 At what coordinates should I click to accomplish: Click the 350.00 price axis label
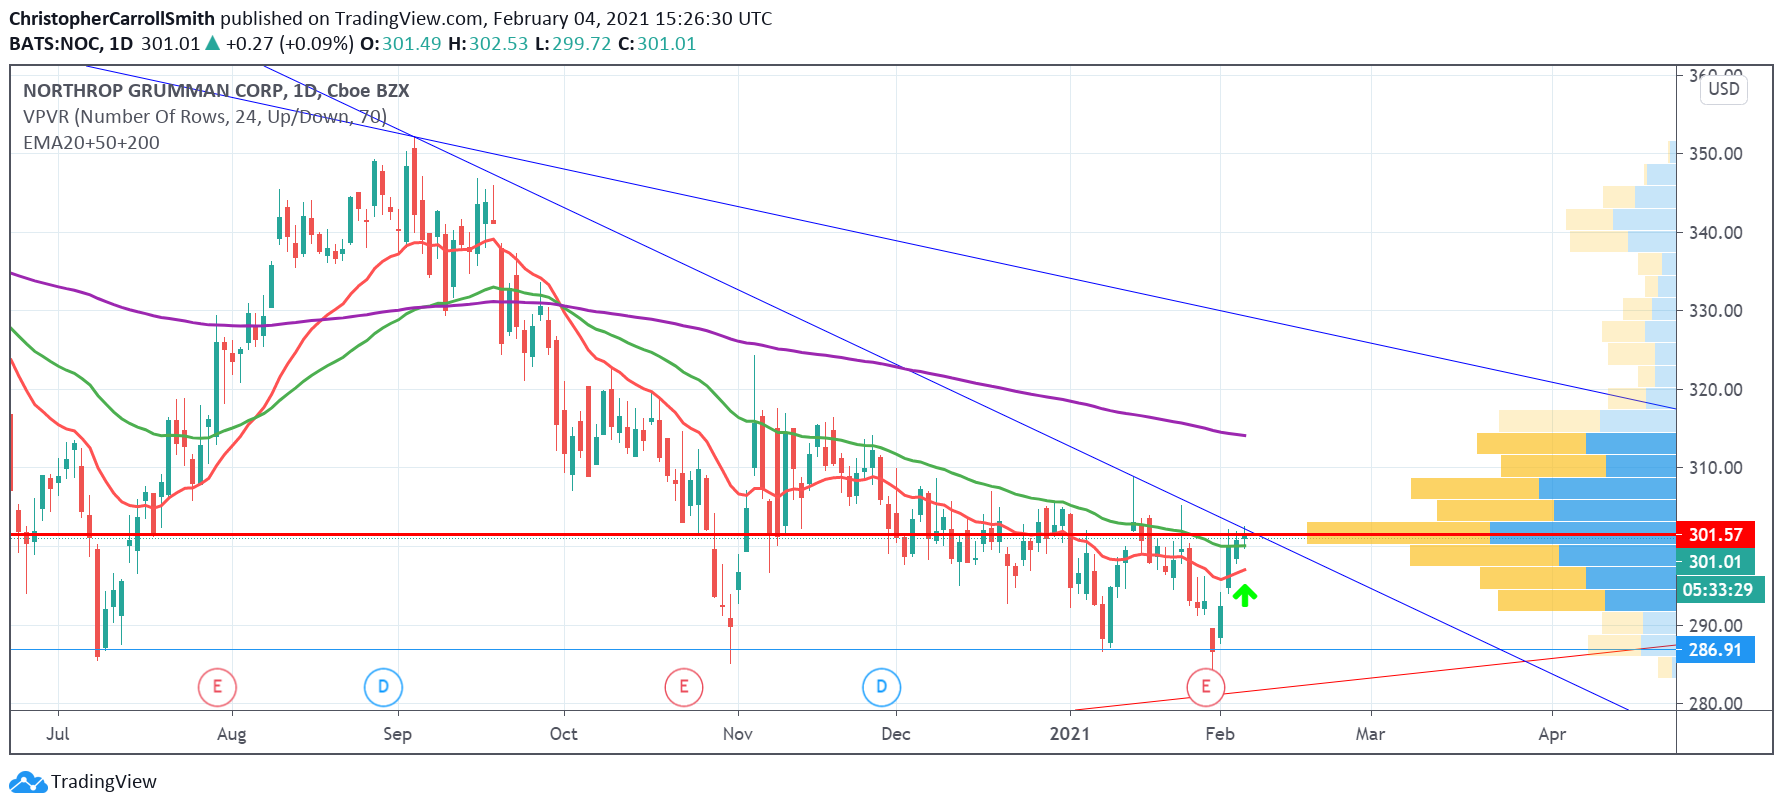click(x=1716, y=154)
